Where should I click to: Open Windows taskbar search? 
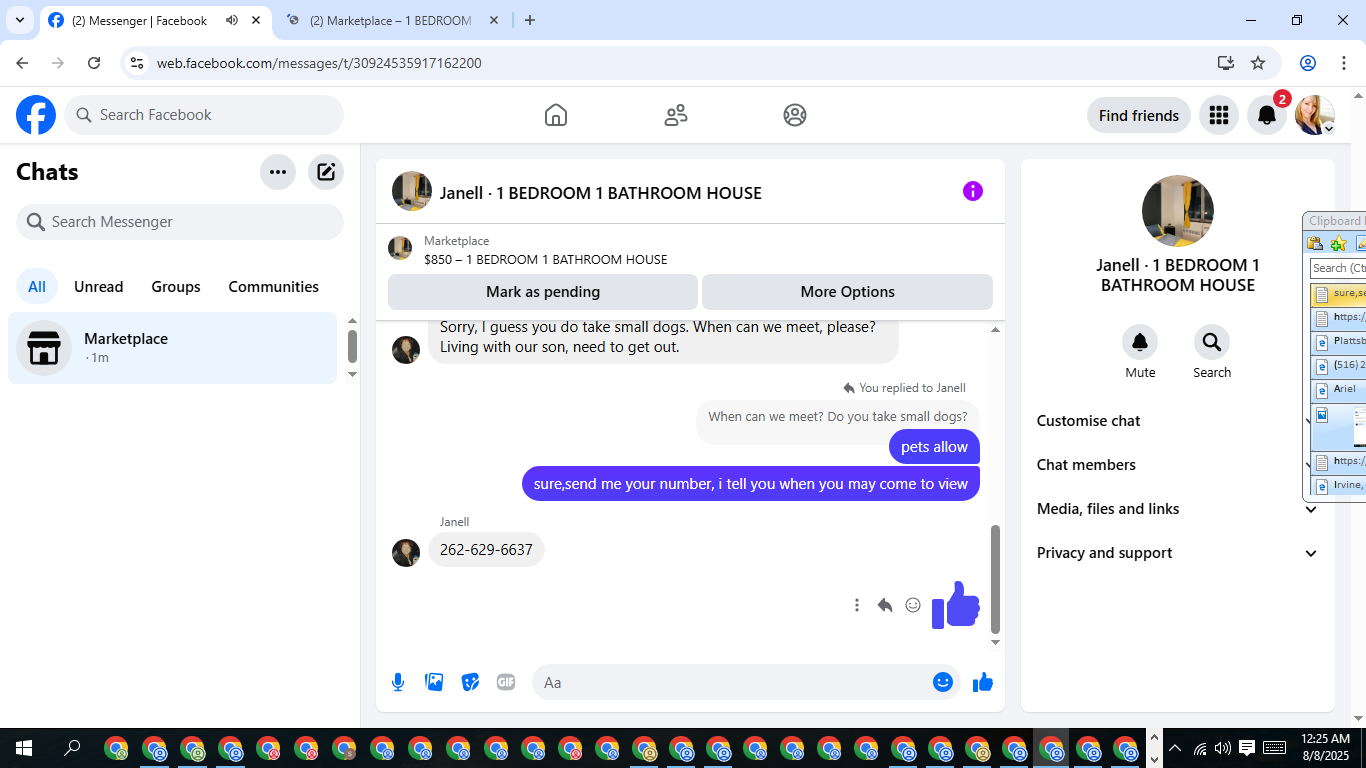[x=72, y=748]
